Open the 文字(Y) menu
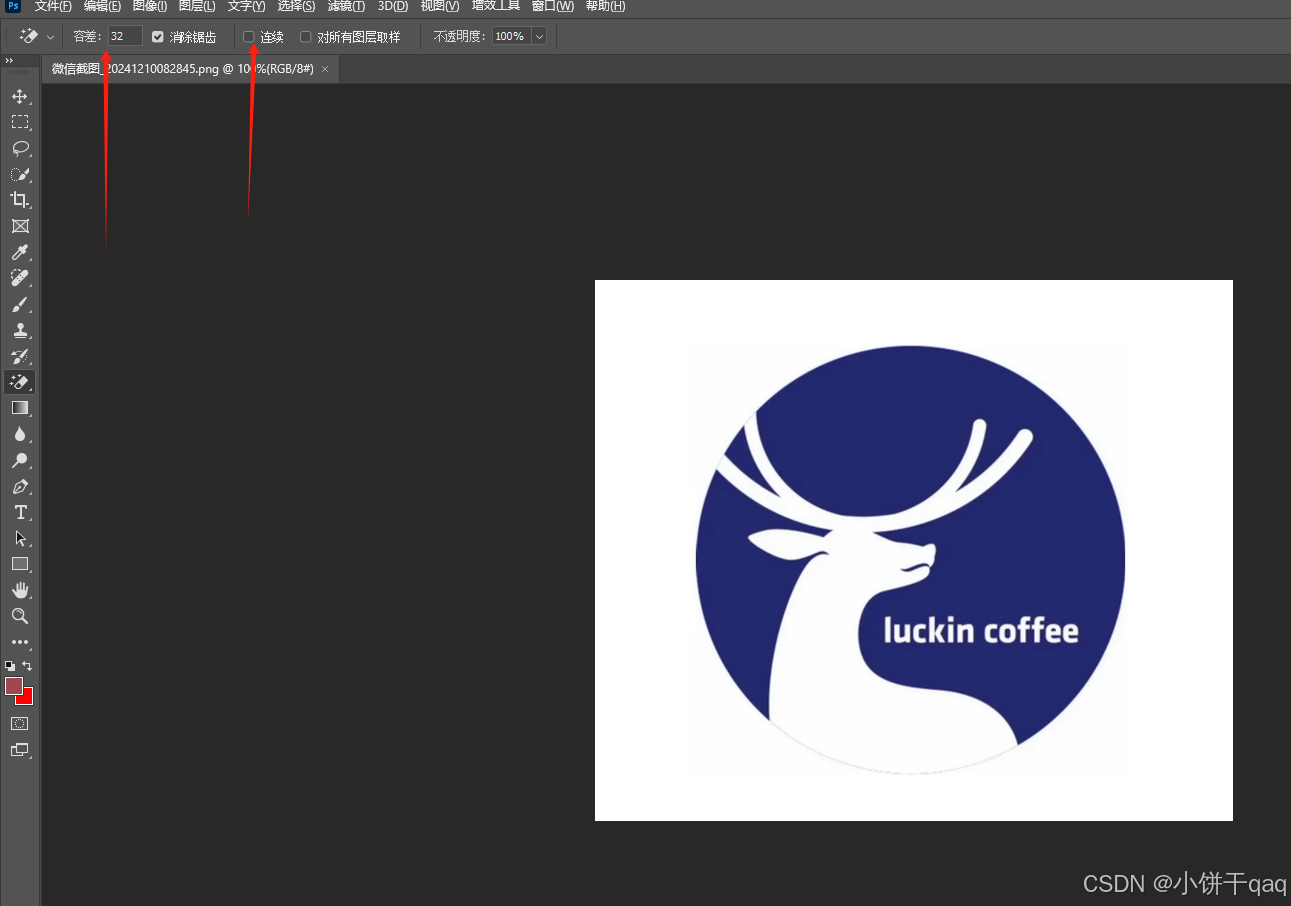 point(246,6)
